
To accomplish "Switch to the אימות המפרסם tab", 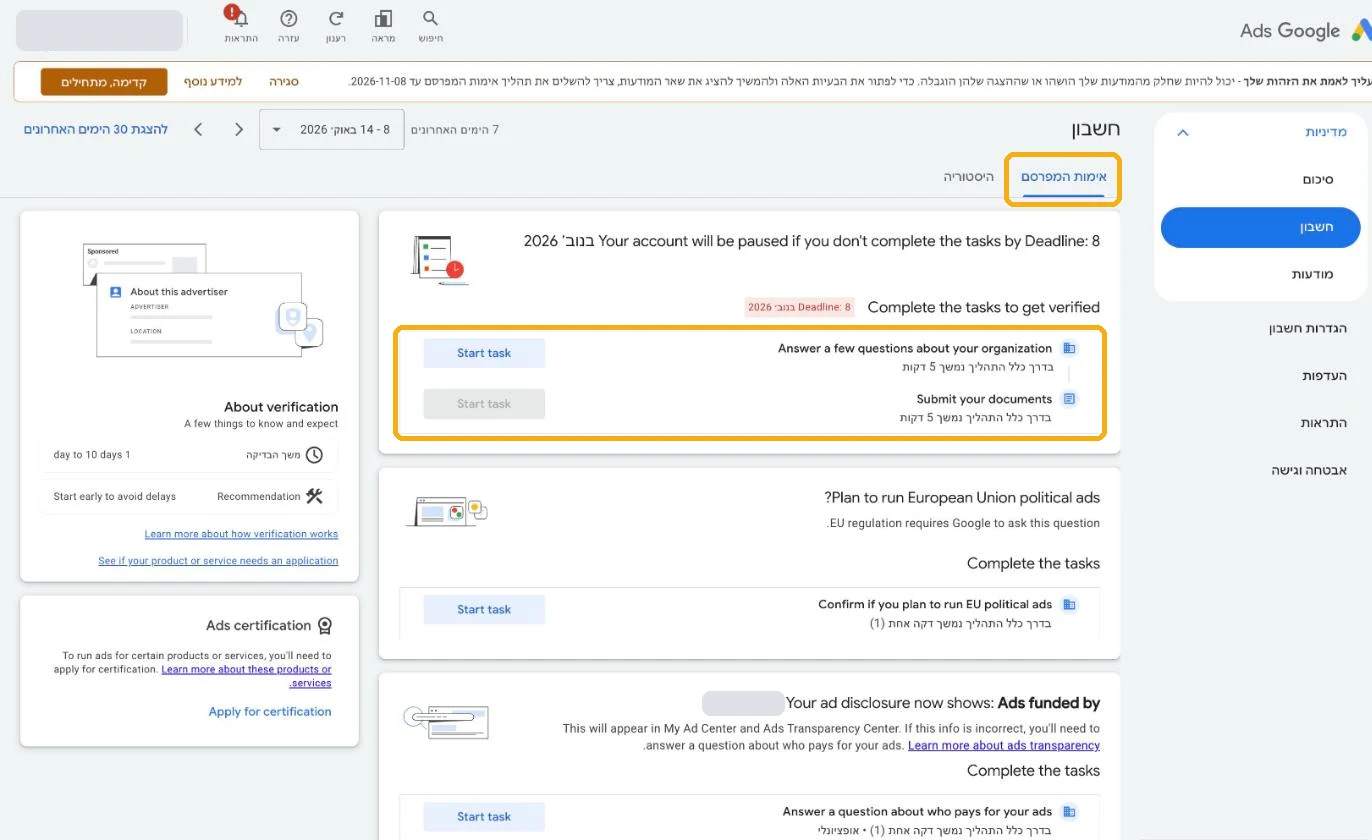I will (x=1063, y=177).
